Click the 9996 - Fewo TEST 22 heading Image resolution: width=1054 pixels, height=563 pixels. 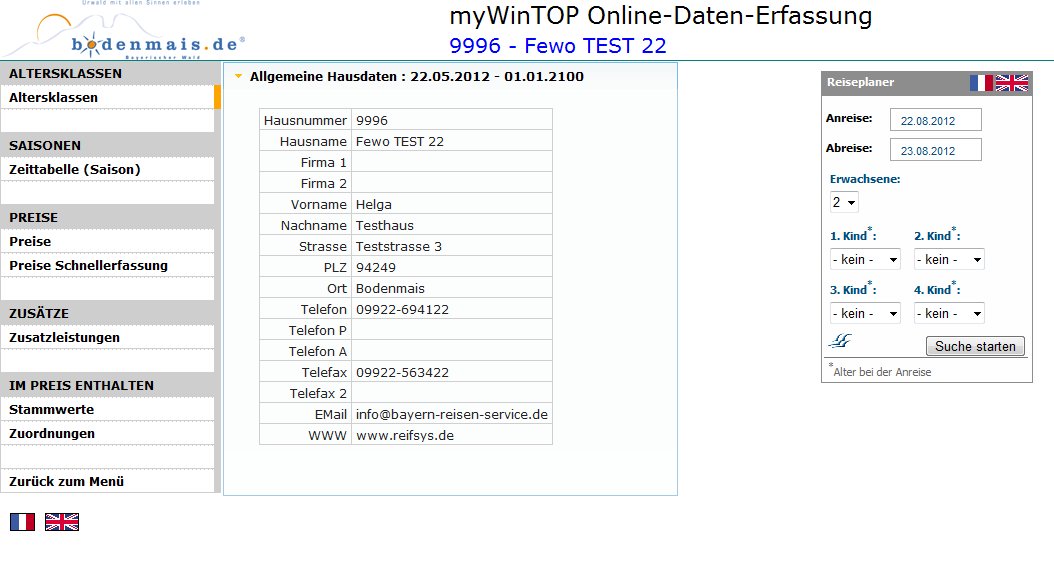(558, 46)
